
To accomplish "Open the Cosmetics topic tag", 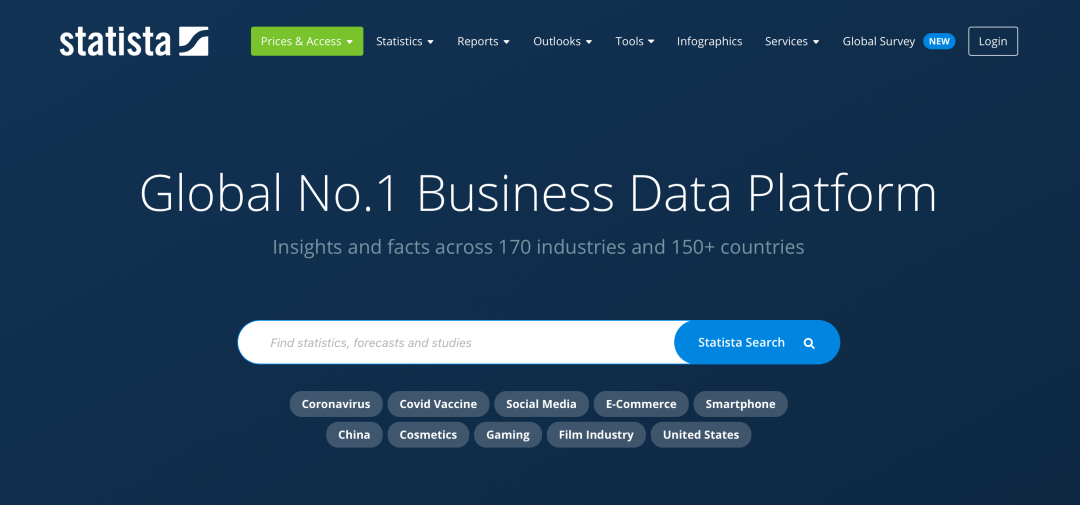I will pyautogui.click(x=428, y=435).
